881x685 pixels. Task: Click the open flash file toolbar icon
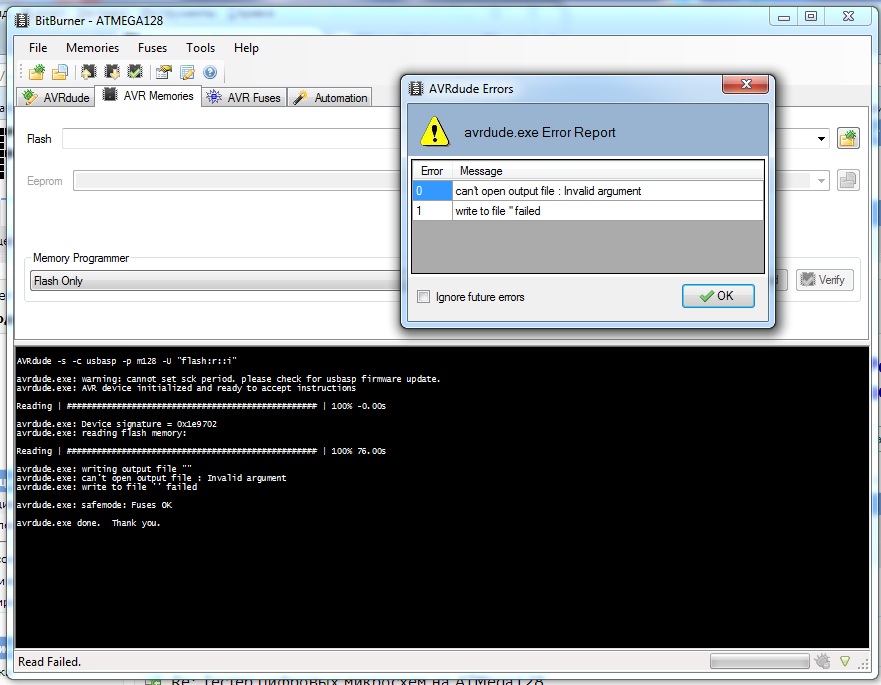click(37, 72)
